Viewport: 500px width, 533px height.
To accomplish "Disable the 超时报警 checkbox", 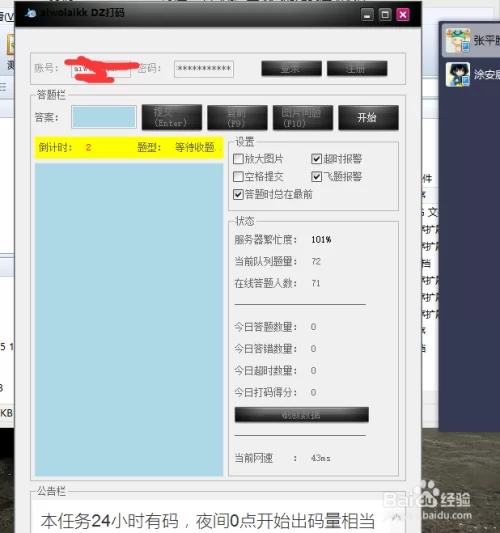I will (x=316, y=159).
